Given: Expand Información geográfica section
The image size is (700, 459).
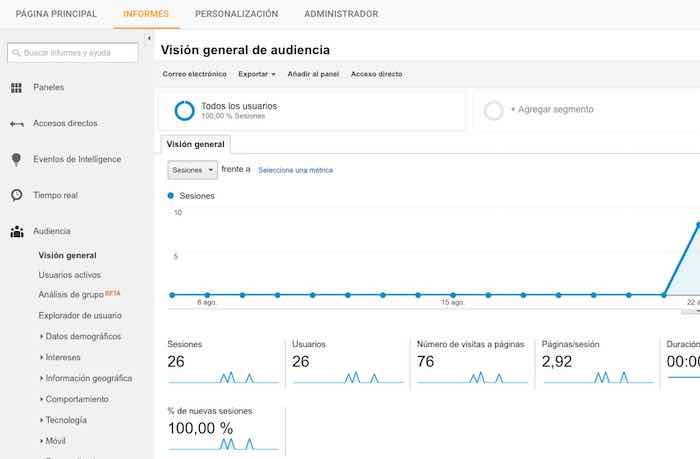Looking at the screenshot, I should tap(88, 378).
